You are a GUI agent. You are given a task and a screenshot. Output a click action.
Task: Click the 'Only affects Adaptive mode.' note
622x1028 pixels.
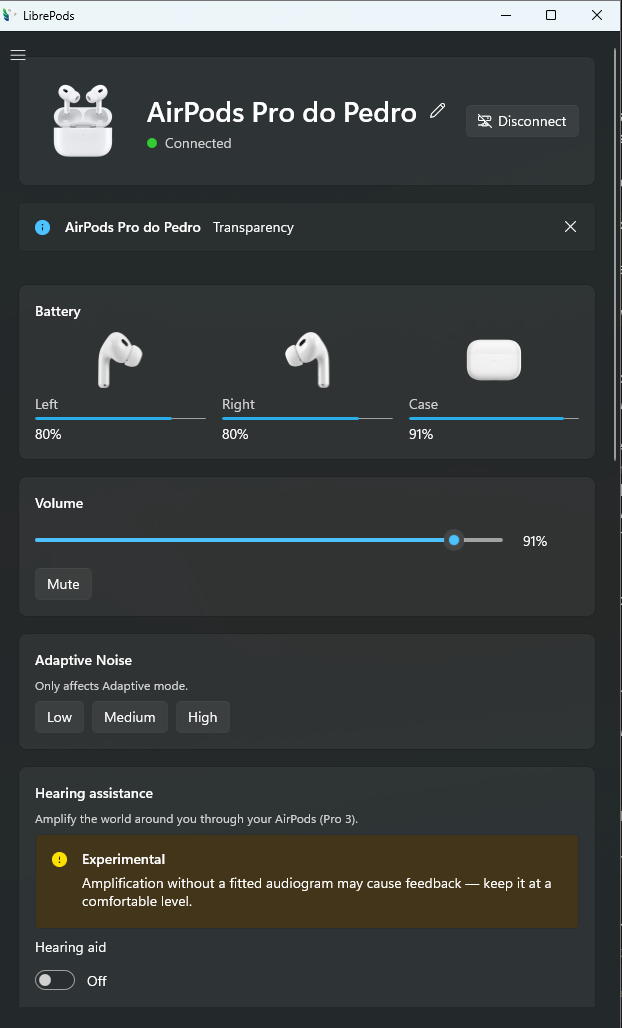tap(111, 686)
